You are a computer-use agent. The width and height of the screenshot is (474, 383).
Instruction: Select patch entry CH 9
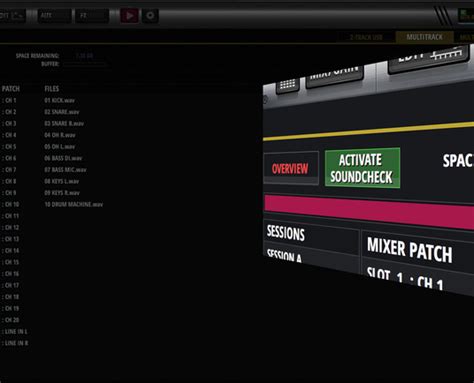9,193
